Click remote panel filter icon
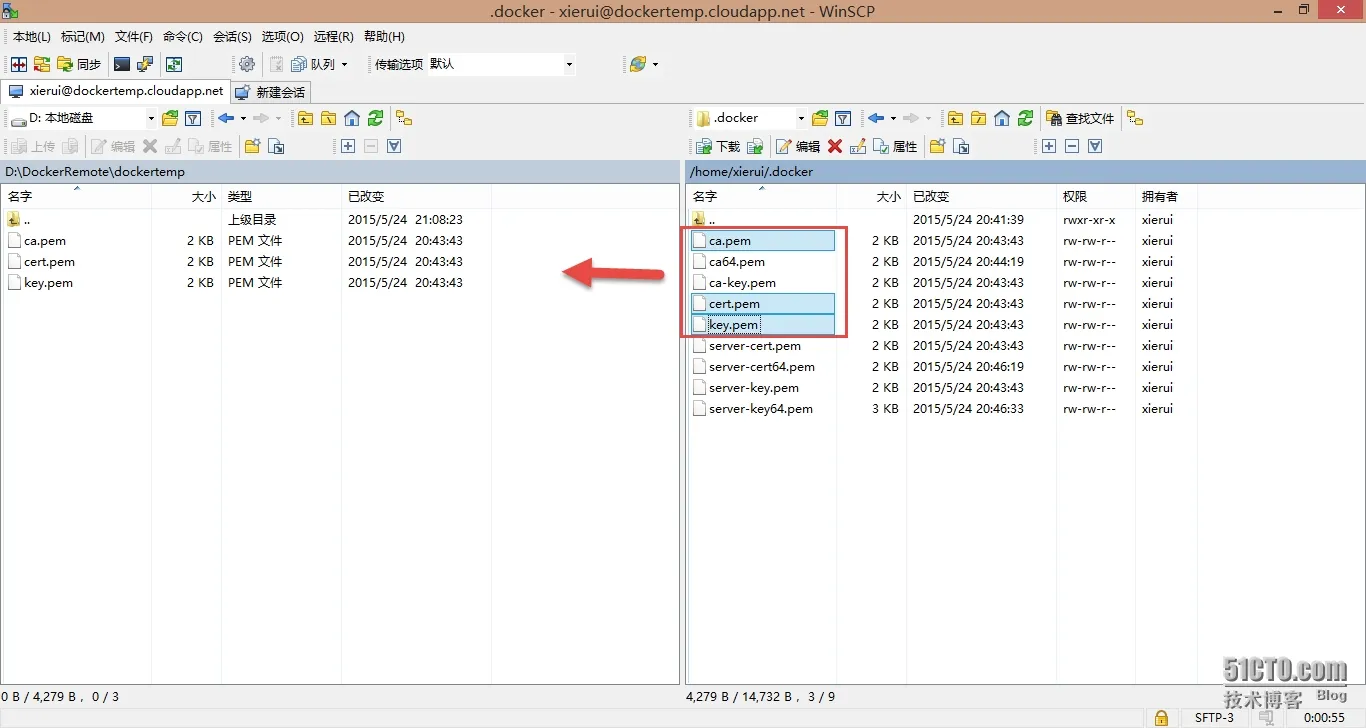The image size is (1366, 728). (x=843, y=118)
